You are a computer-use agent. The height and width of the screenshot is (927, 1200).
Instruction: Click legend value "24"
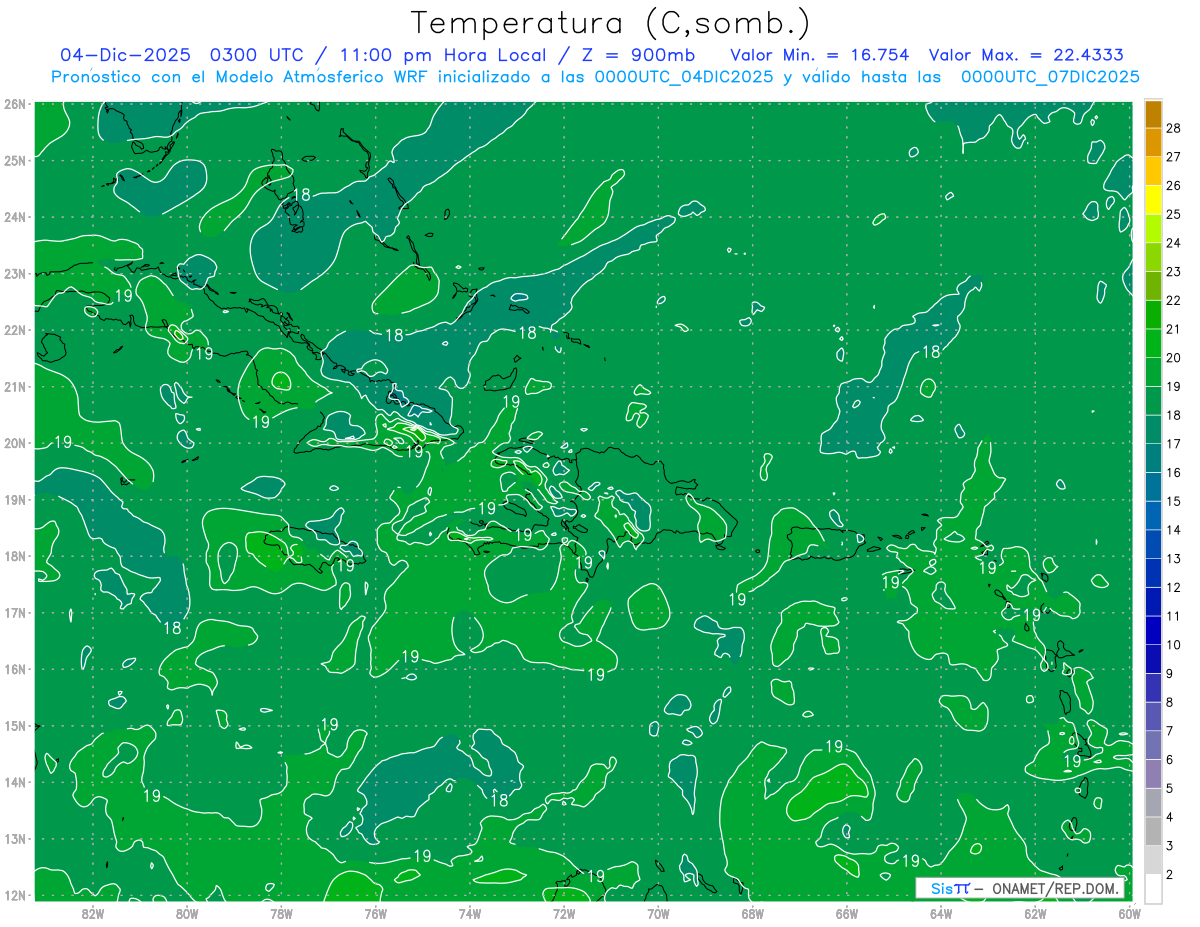pos(1174,243)
